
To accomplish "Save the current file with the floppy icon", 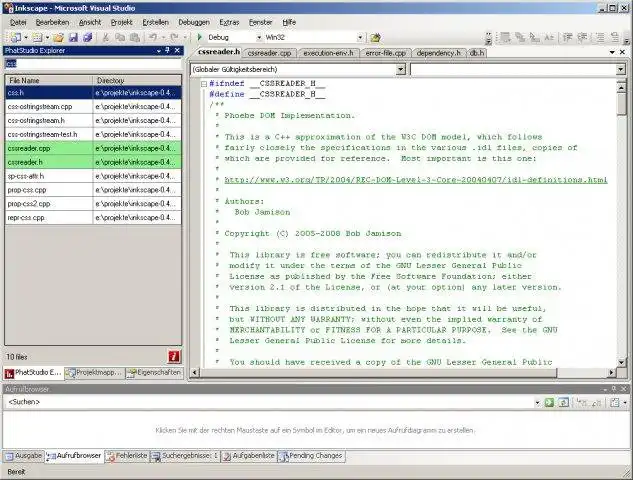I will [x=73, y=38].
